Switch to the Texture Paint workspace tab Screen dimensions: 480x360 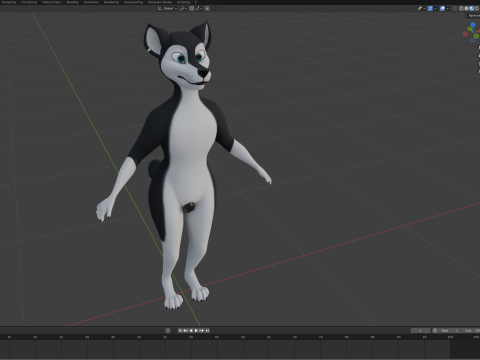[52, 2]
